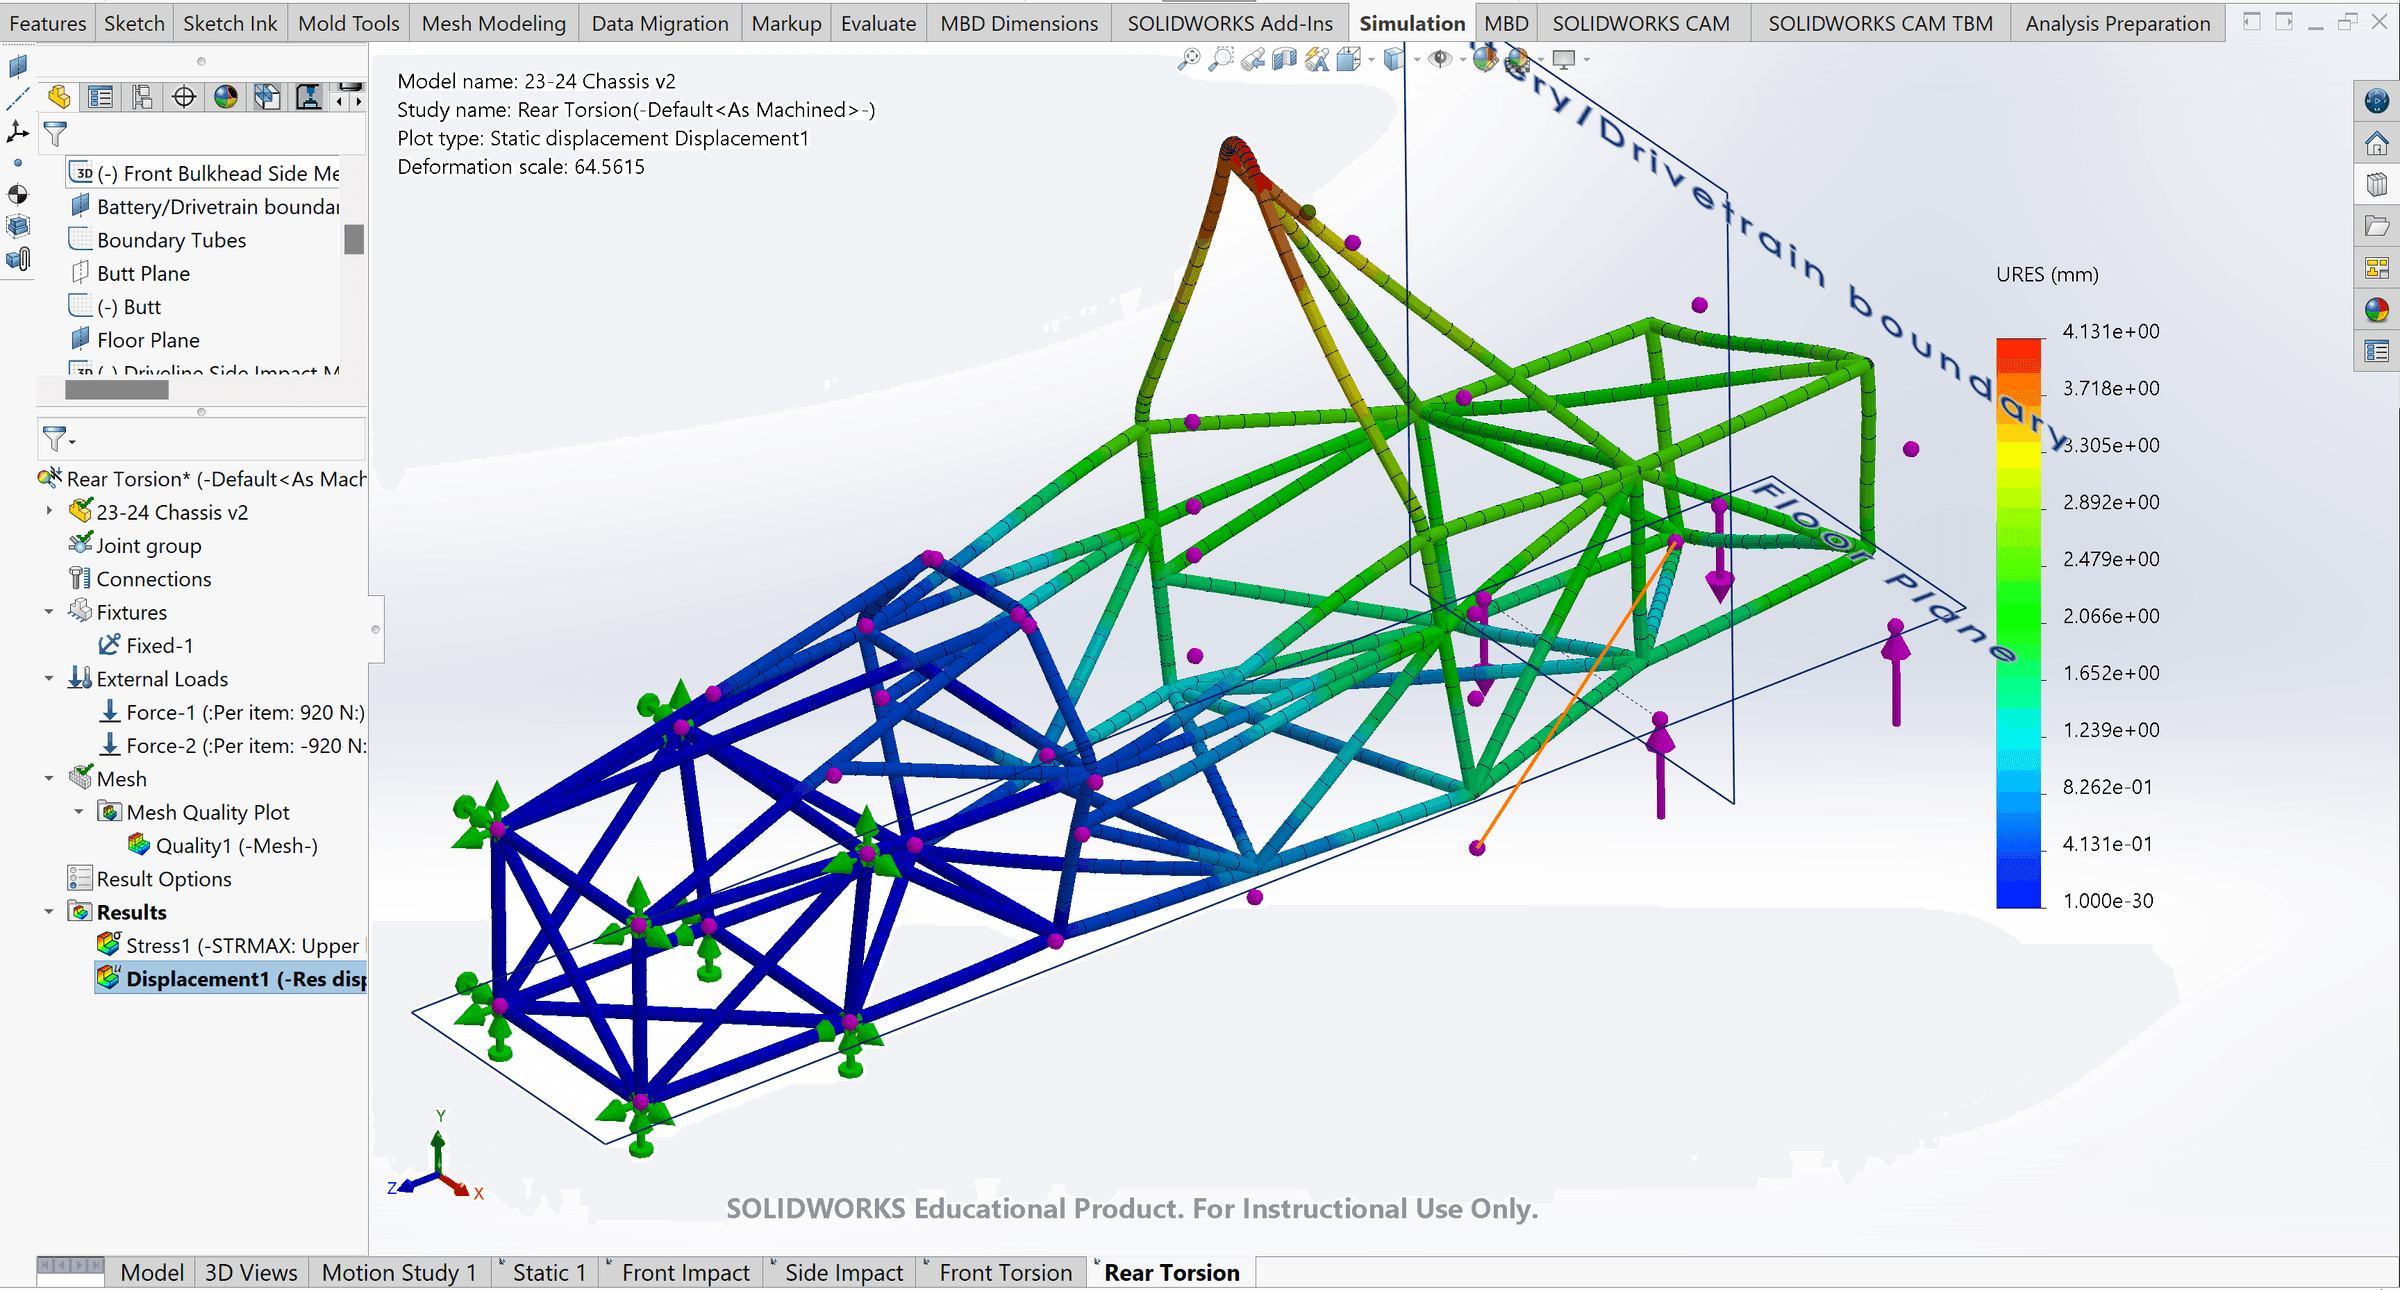Select Quality1 (-Mesh-) plot item
The image size is (2400, 1290).
(x=223, y=845)
